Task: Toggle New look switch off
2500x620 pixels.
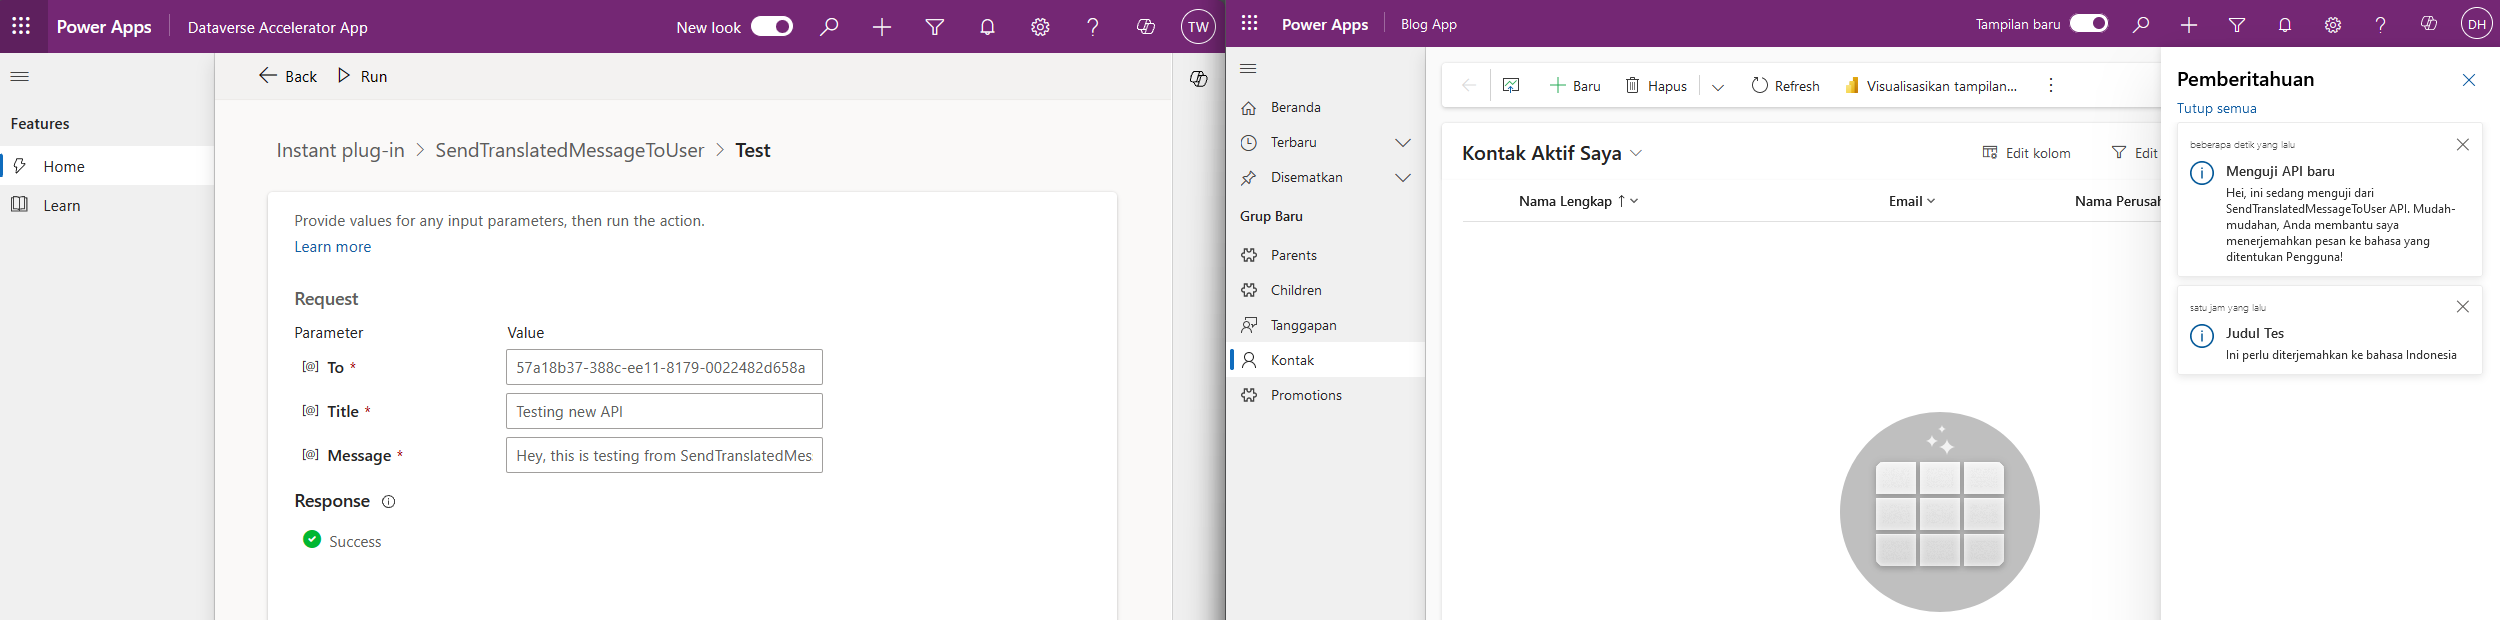Action: tap(771, 27)
